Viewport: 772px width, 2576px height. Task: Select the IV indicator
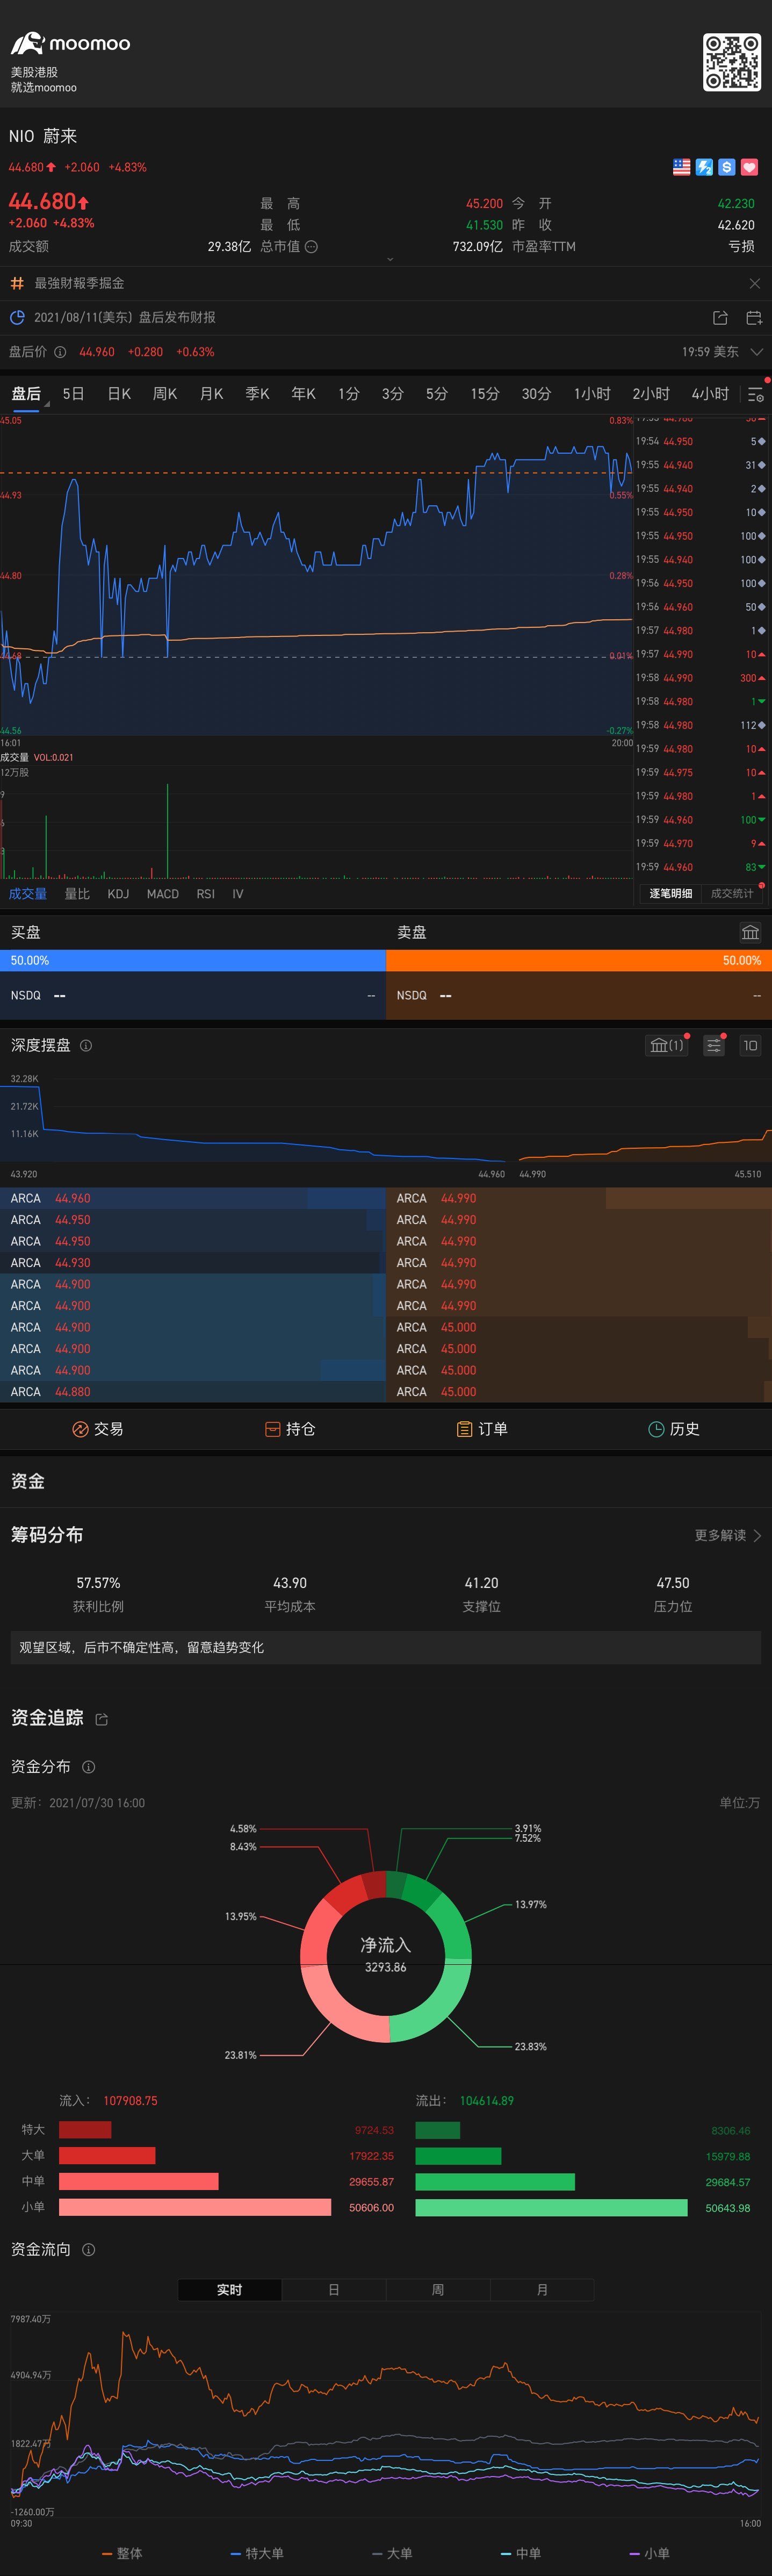[238, 894]
